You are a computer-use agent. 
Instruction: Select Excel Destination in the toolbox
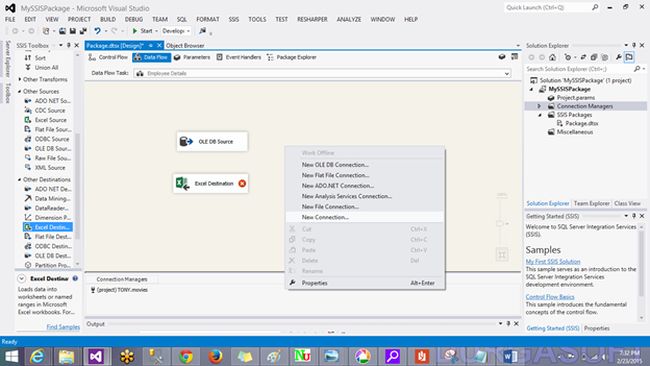coord(48,227)
